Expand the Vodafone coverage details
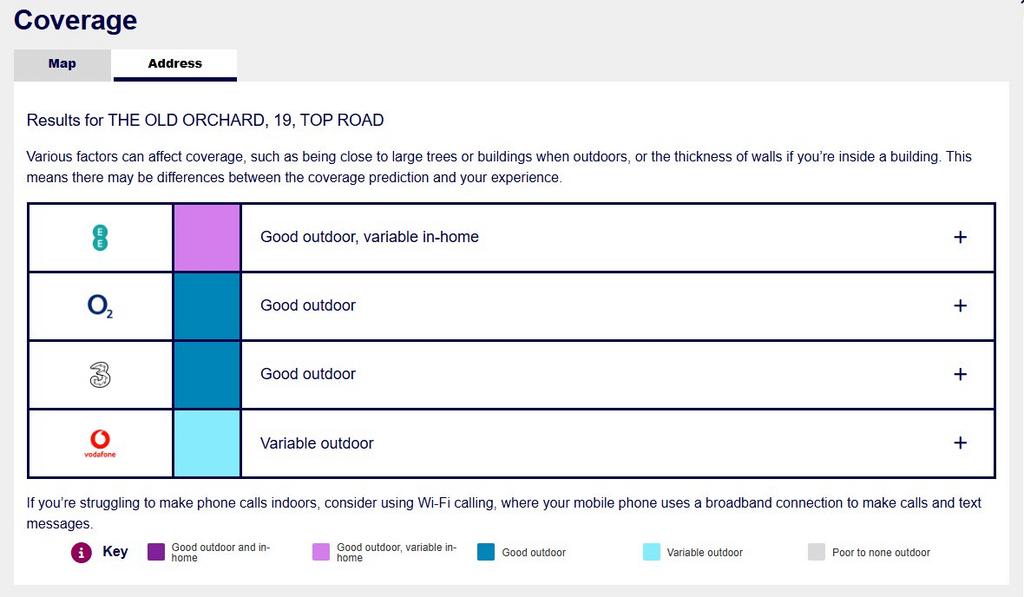This screenshot has width=1024, height=597. pos(960,443)
